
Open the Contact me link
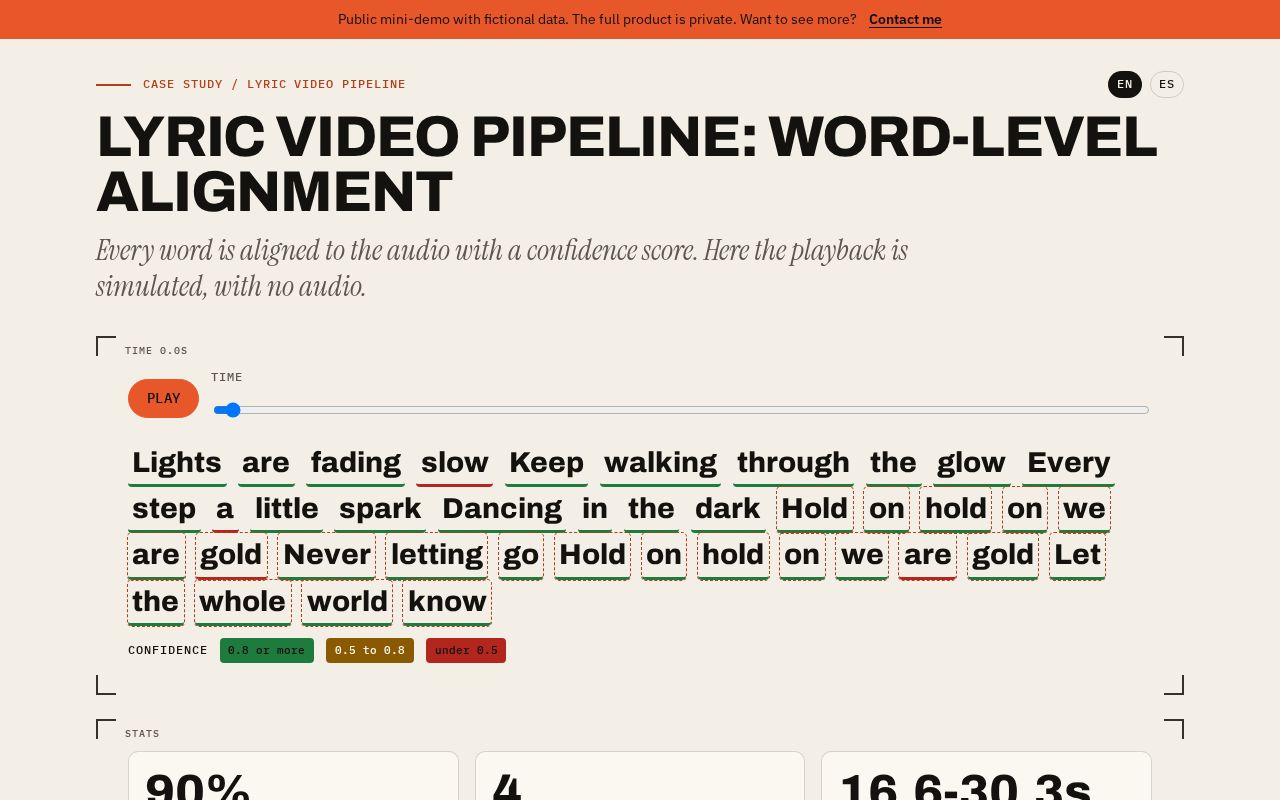[x=905, y=19]
